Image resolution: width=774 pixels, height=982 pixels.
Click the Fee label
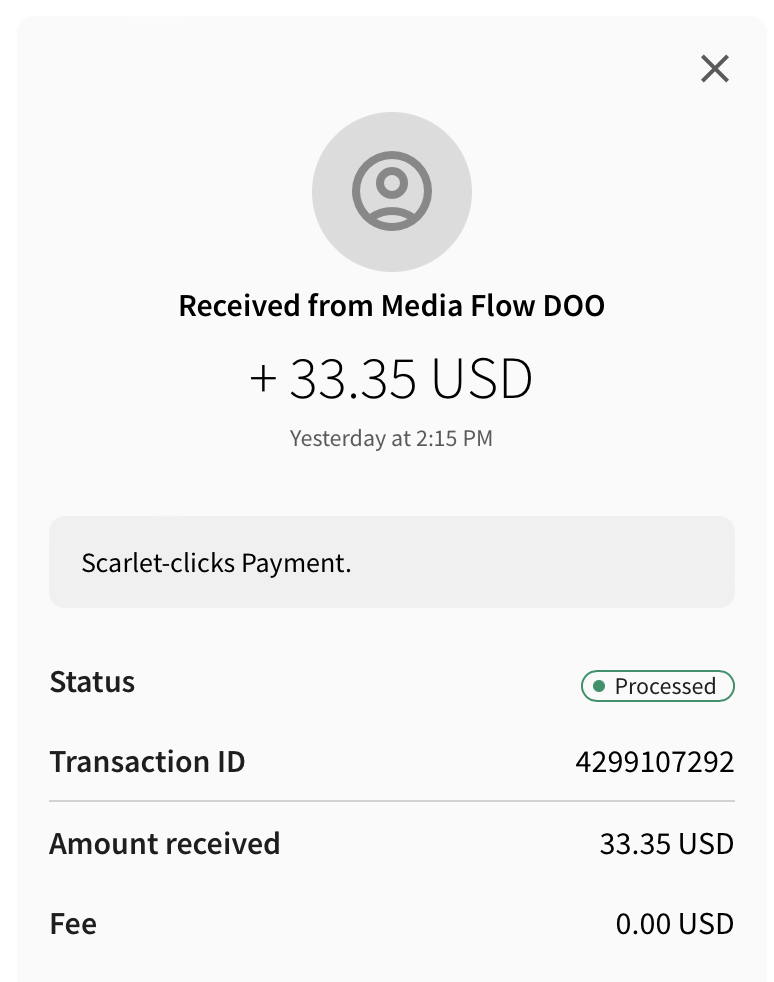point(73,924)
